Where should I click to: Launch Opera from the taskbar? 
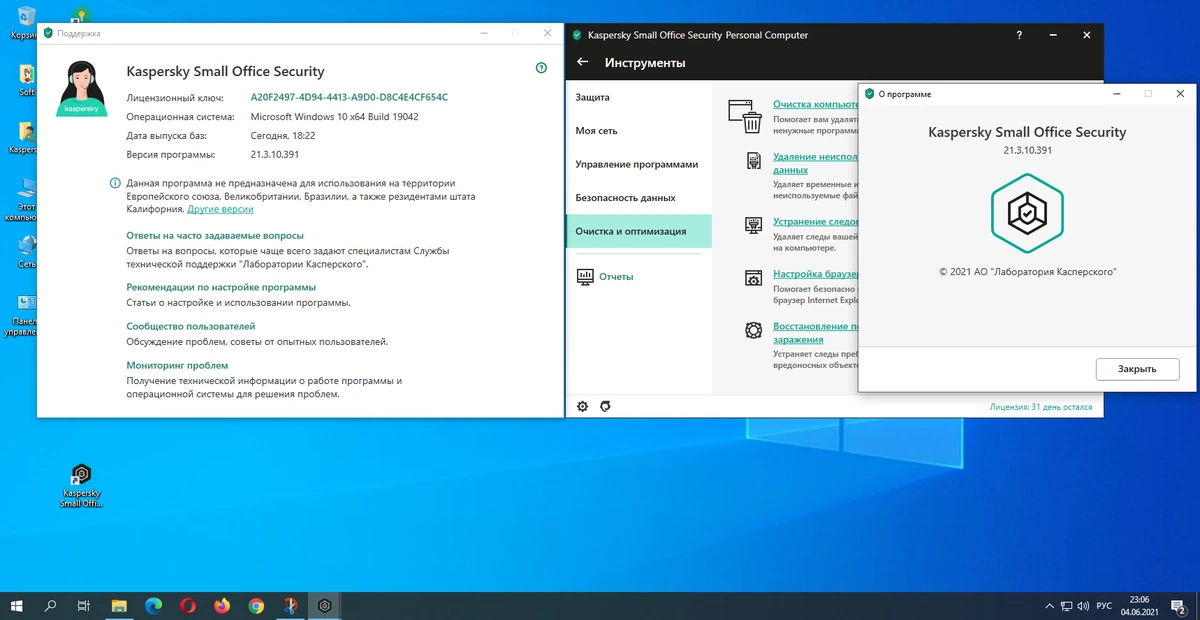188,605
